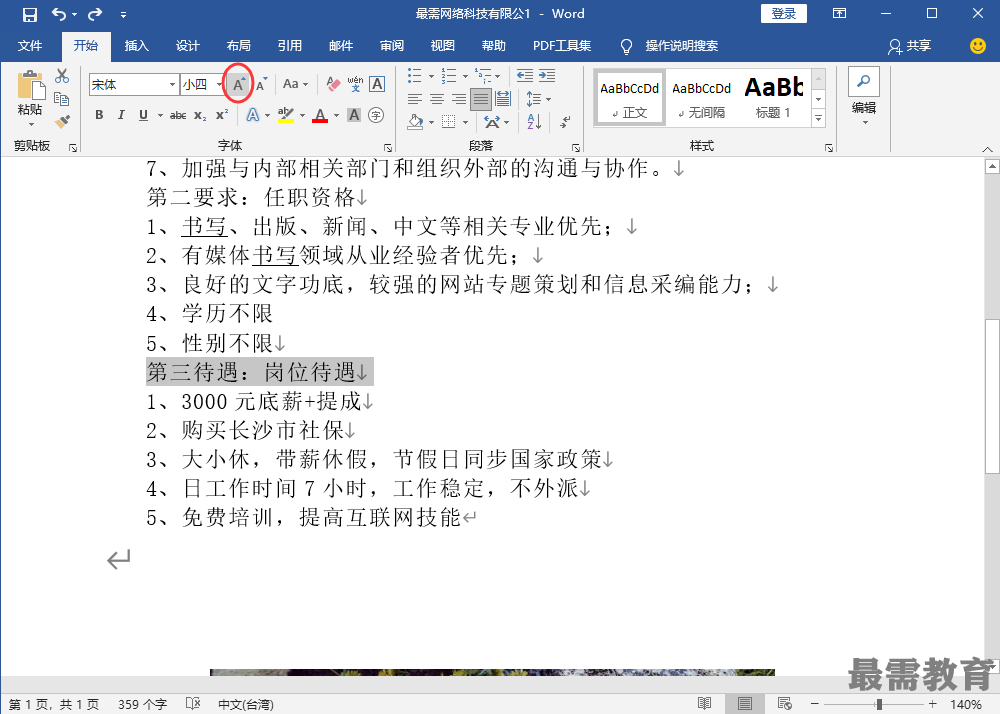
Task: Switch to the 插入 tab
Action: 136,46
